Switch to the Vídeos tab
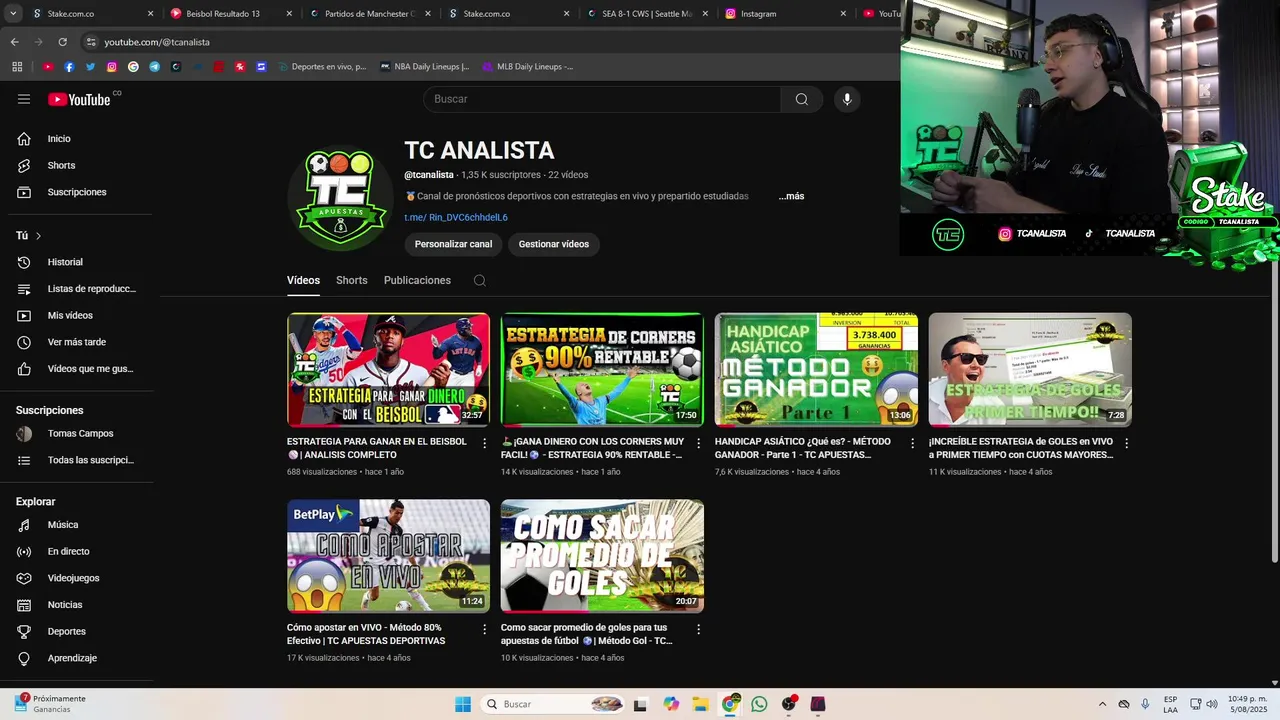1280x720 pixels. pyautogui.click(x=303, y=280)
